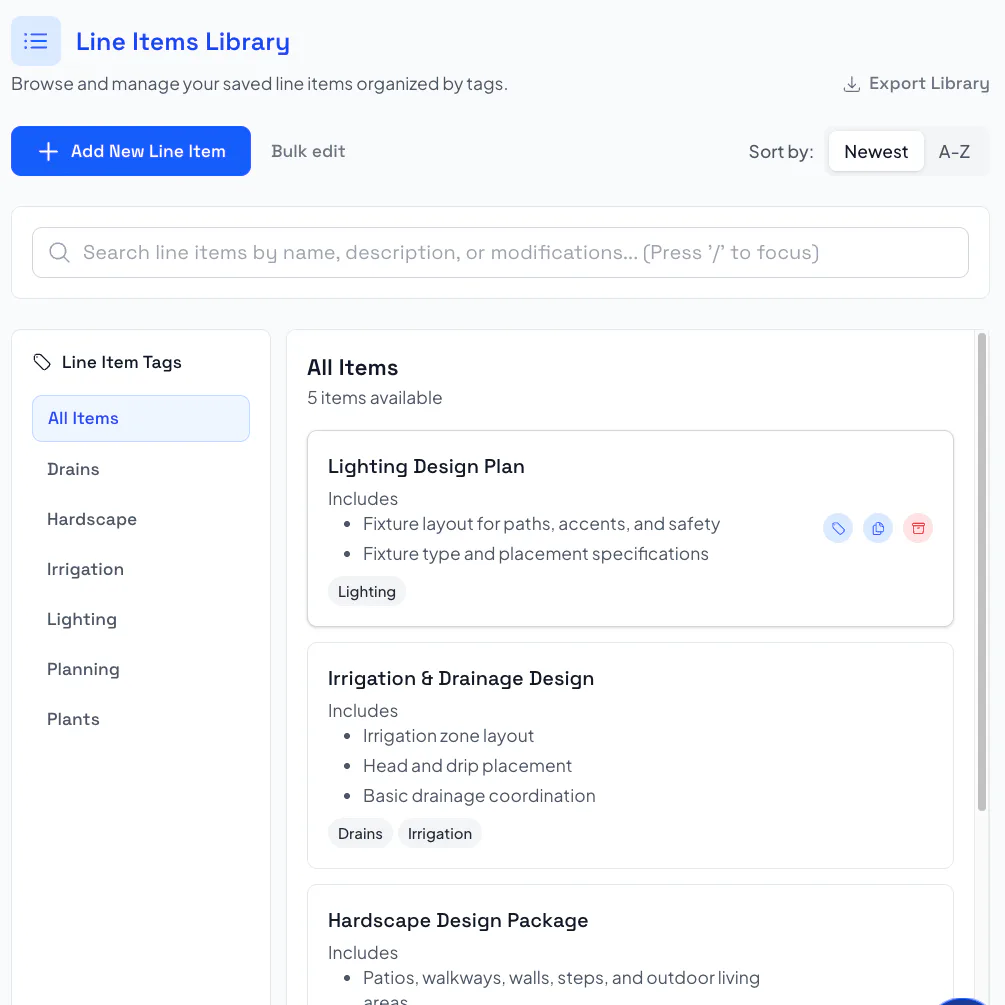Click 'Irrigation zone layout' bullet text
This screenshot has height=1005, width=1005.
coord(449,736)
